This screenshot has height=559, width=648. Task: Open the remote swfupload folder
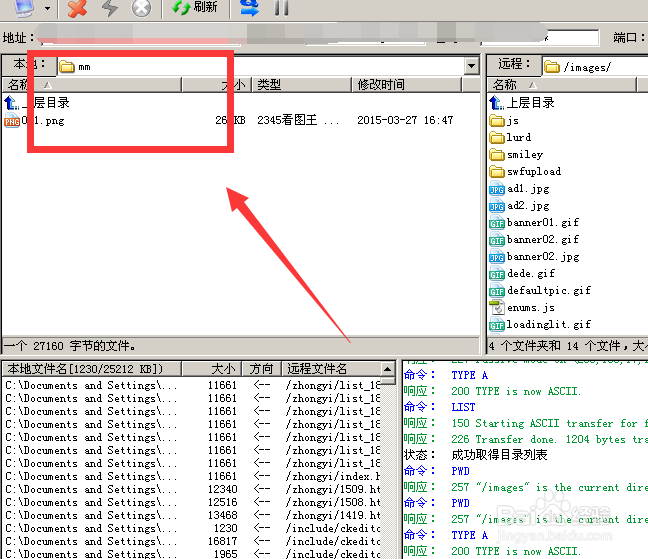525,171
